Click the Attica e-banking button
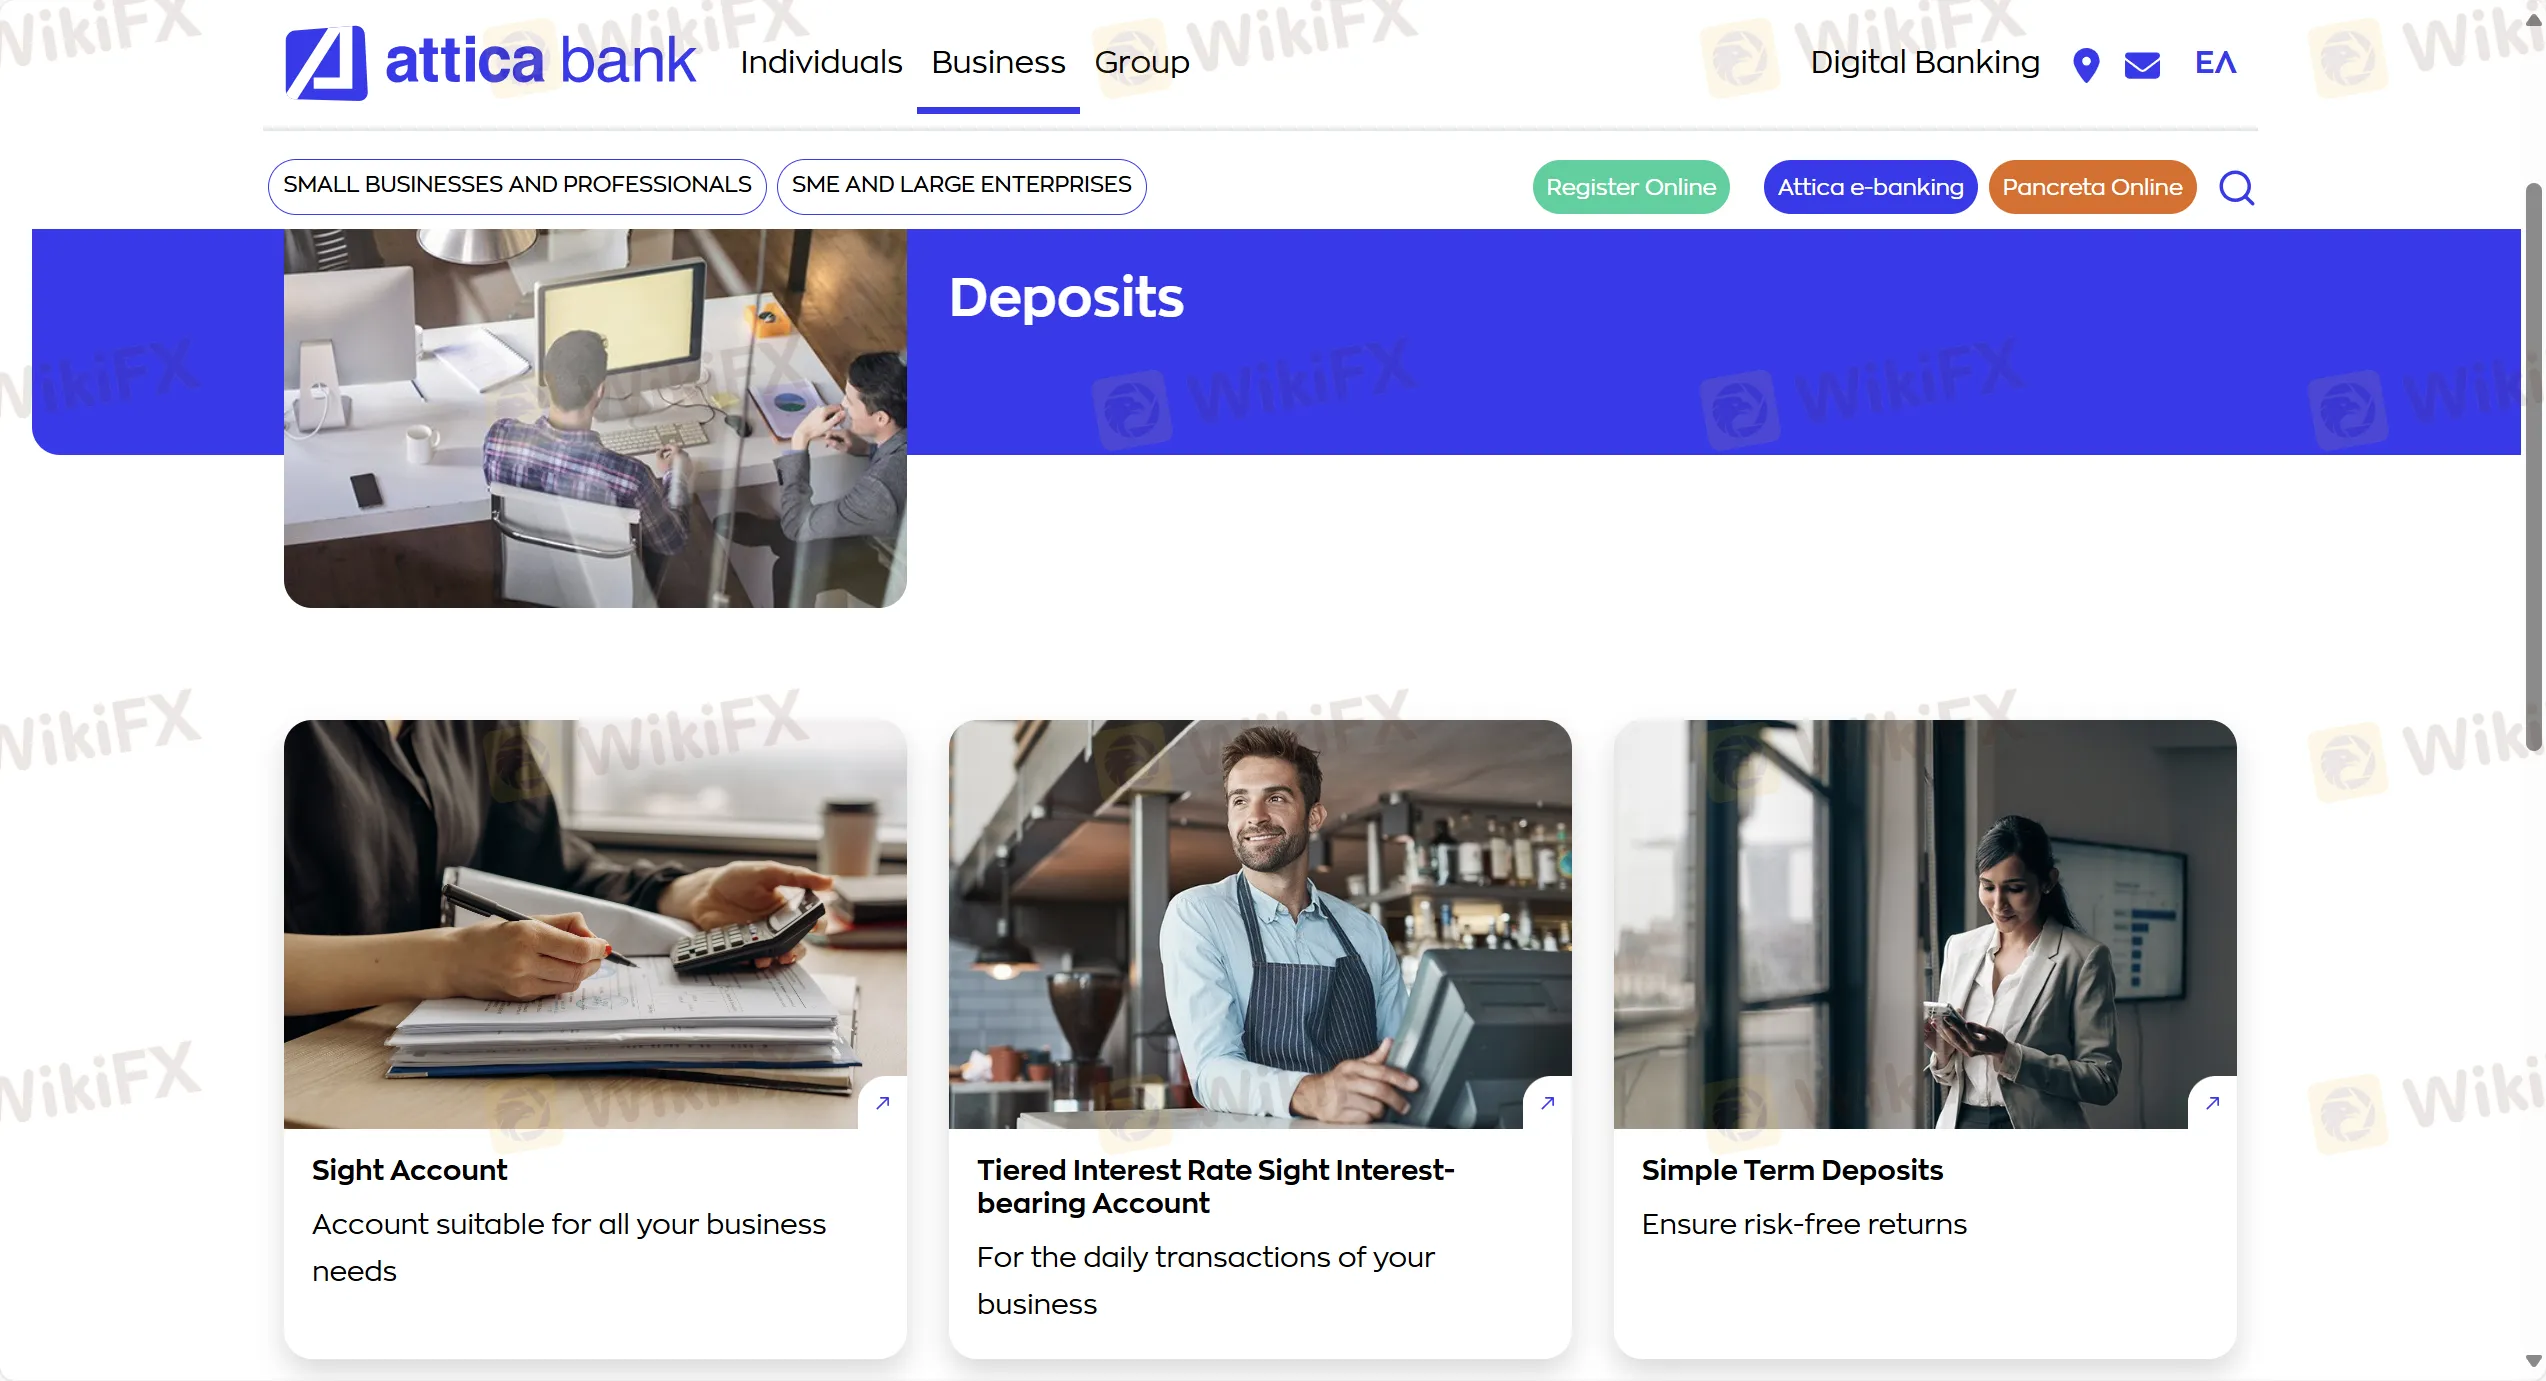This screenshot has width=2546, height=1381. coord(1870,187)
